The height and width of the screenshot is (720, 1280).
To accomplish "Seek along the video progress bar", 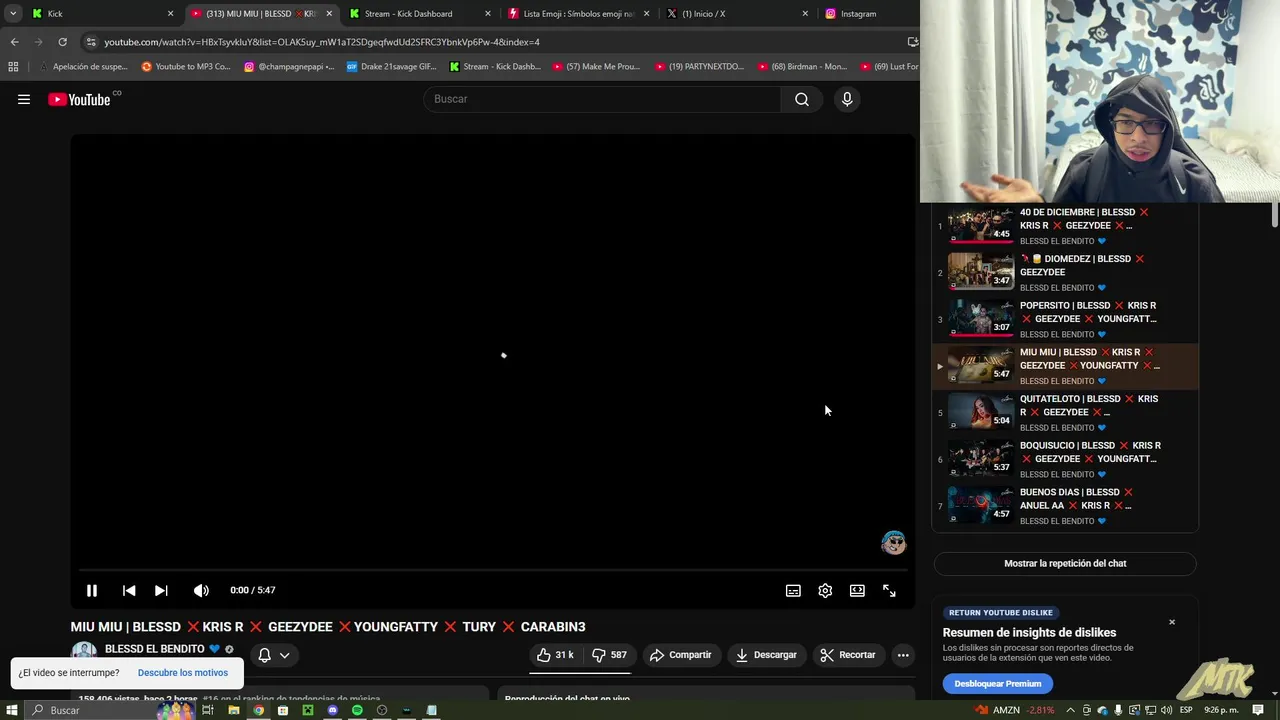I will pyautogui.click(x=492, y=570).
